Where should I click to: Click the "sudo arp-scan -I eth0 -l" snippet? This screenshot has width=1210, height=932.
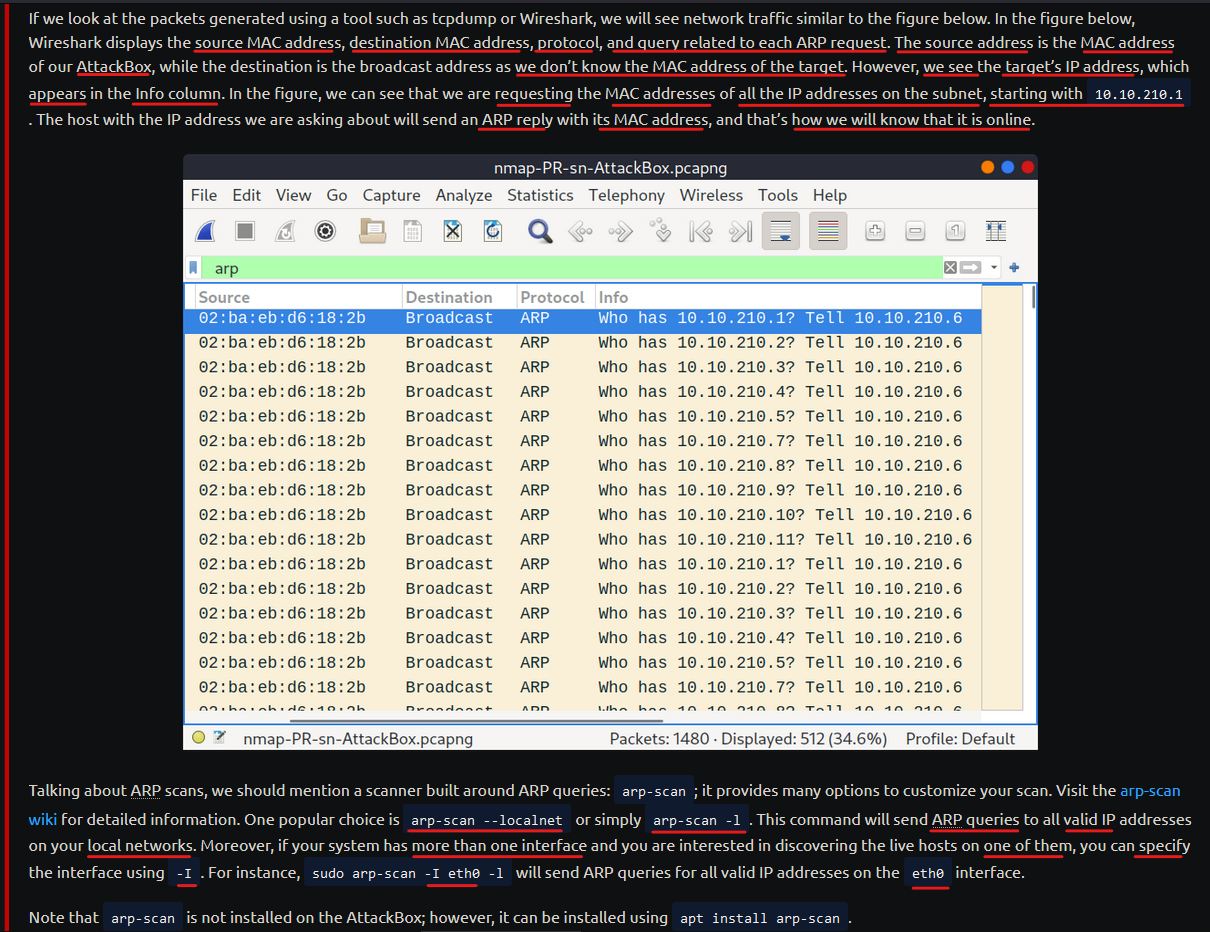pyautogui.click(x=408, y=873)
